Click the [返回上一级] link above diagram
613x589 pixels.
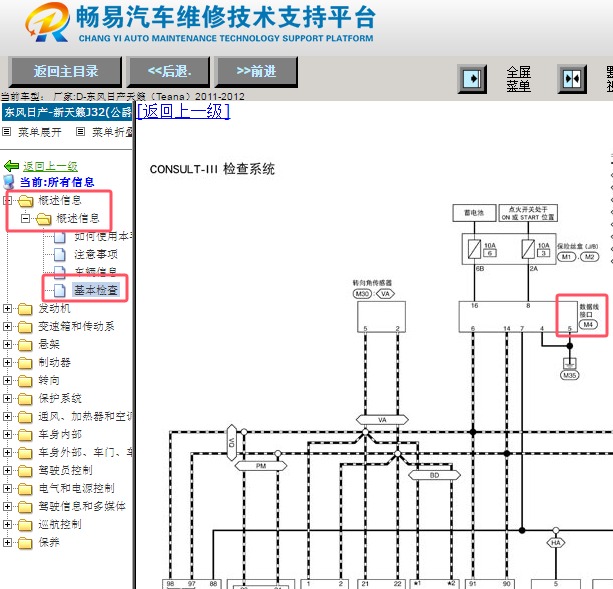coord(183,111)
